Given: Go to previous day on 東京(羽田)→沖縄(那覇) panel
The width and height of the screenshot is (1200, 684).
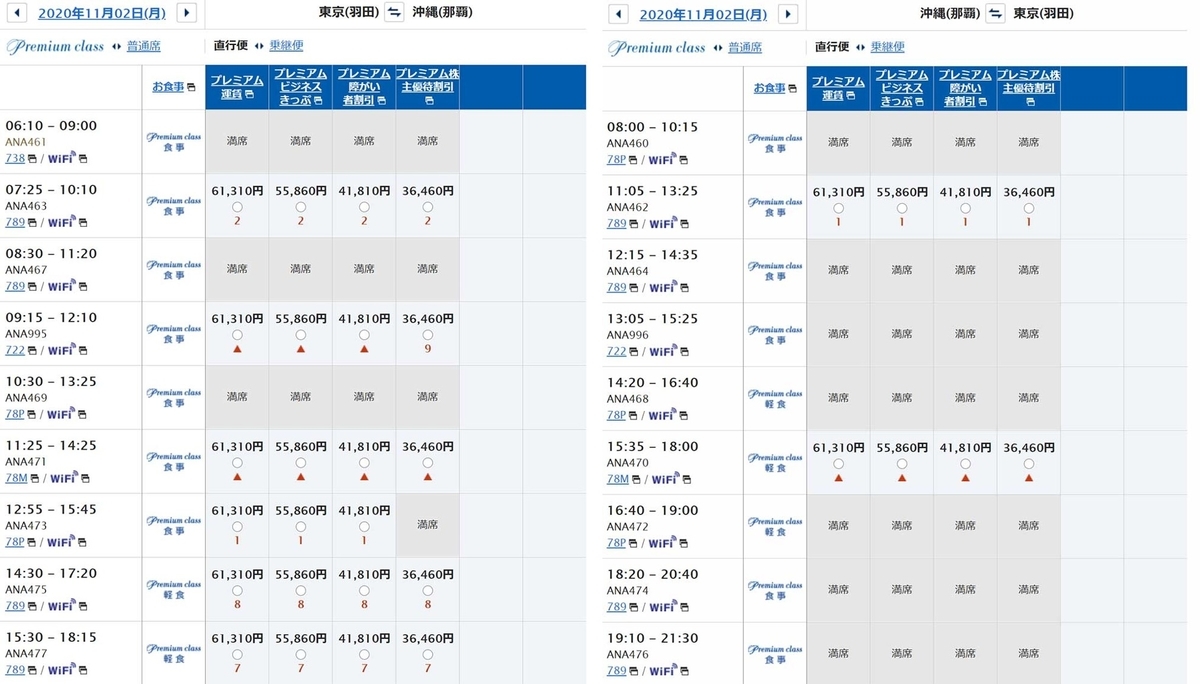Looking at the screenshot, I should pos(16,13).
